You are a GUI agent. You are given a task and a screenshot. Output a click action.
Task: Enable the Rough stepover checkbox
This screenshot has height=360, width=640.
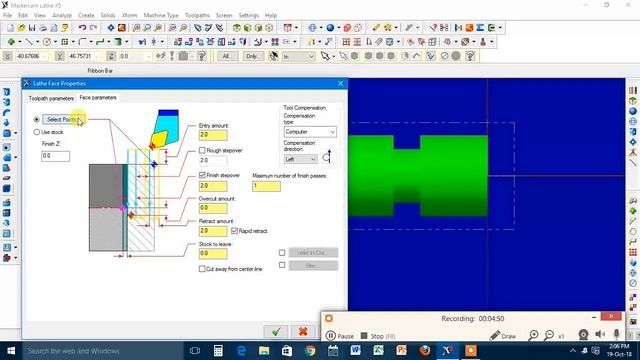(202, 151)
